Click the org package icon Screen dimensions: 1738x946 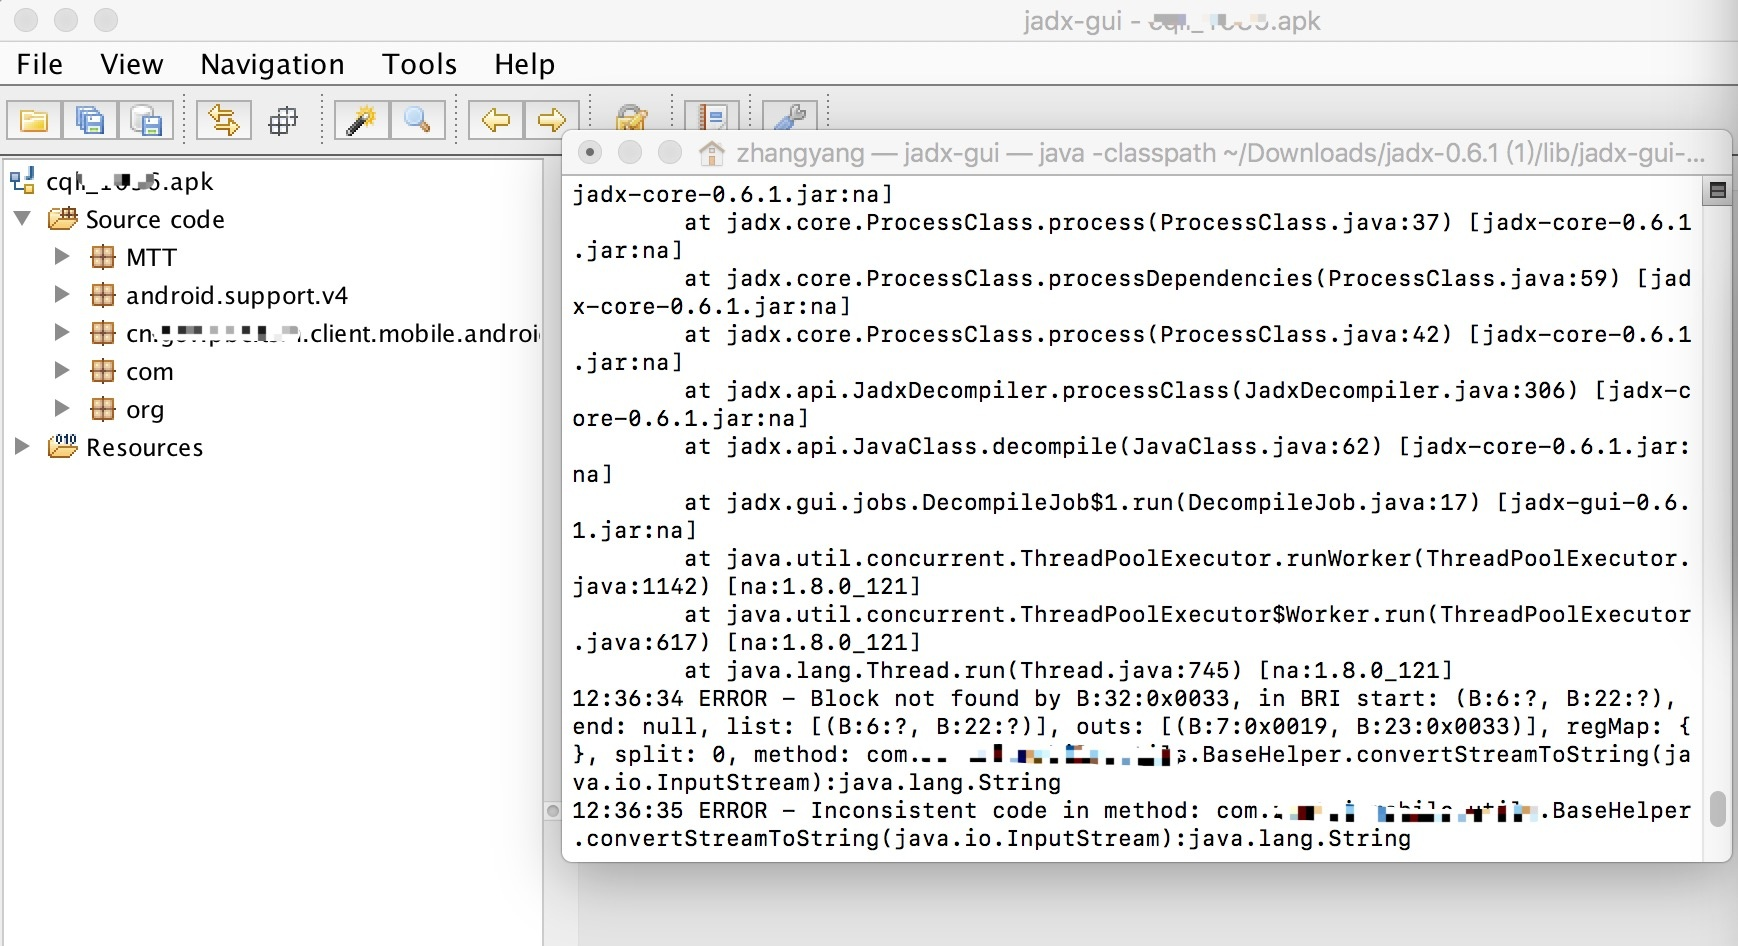[102, 409]
